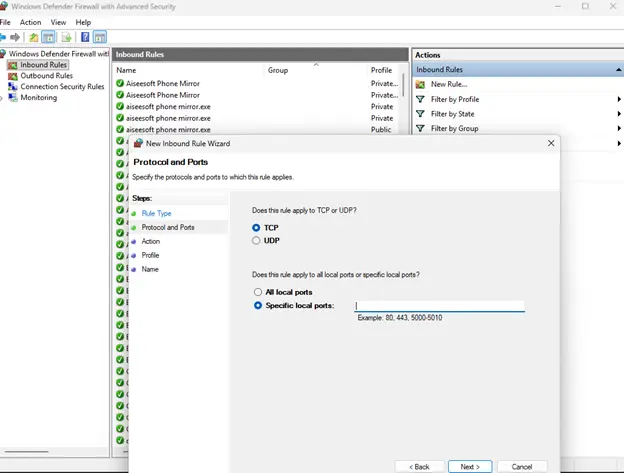
Task: Click the Specific local ports text field
Action: 439,306
